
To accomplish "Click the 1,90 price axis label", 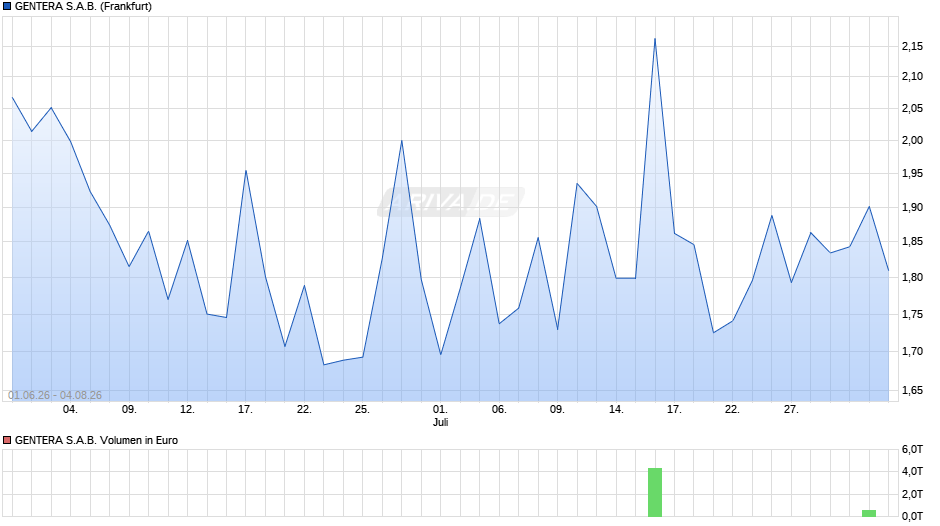I will click(x=912, y=208).
